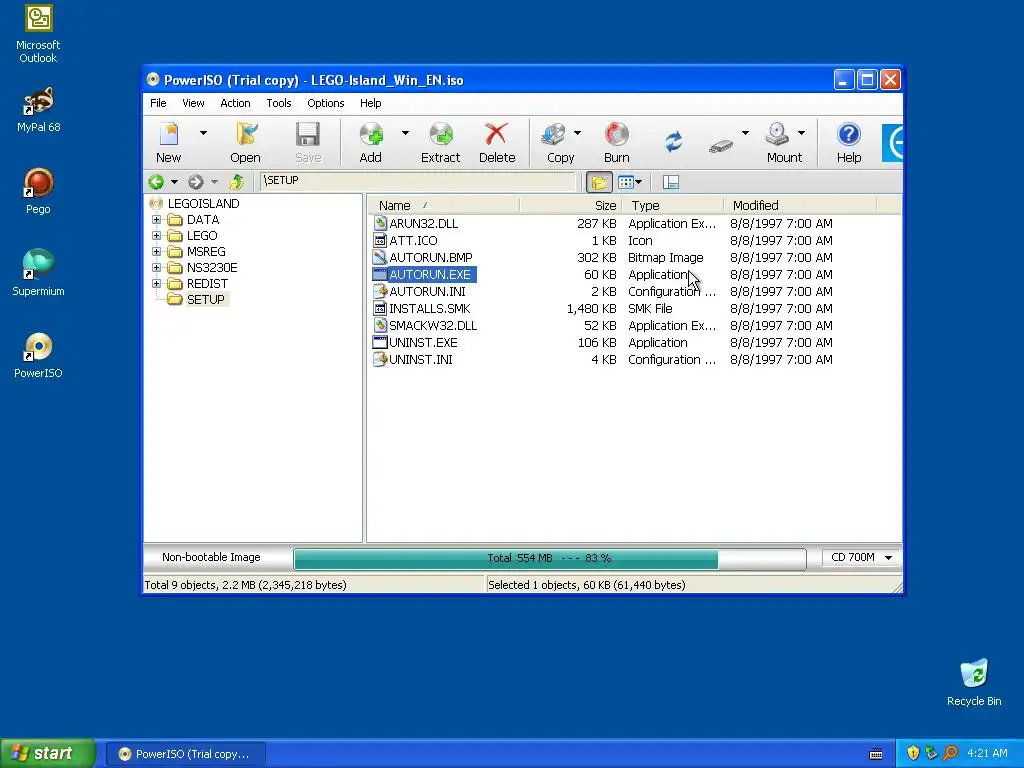The width and height of the screenshot is (1024, 768).
Task: Click the Total 554 MB capacity bar
Action: point(550,558)
